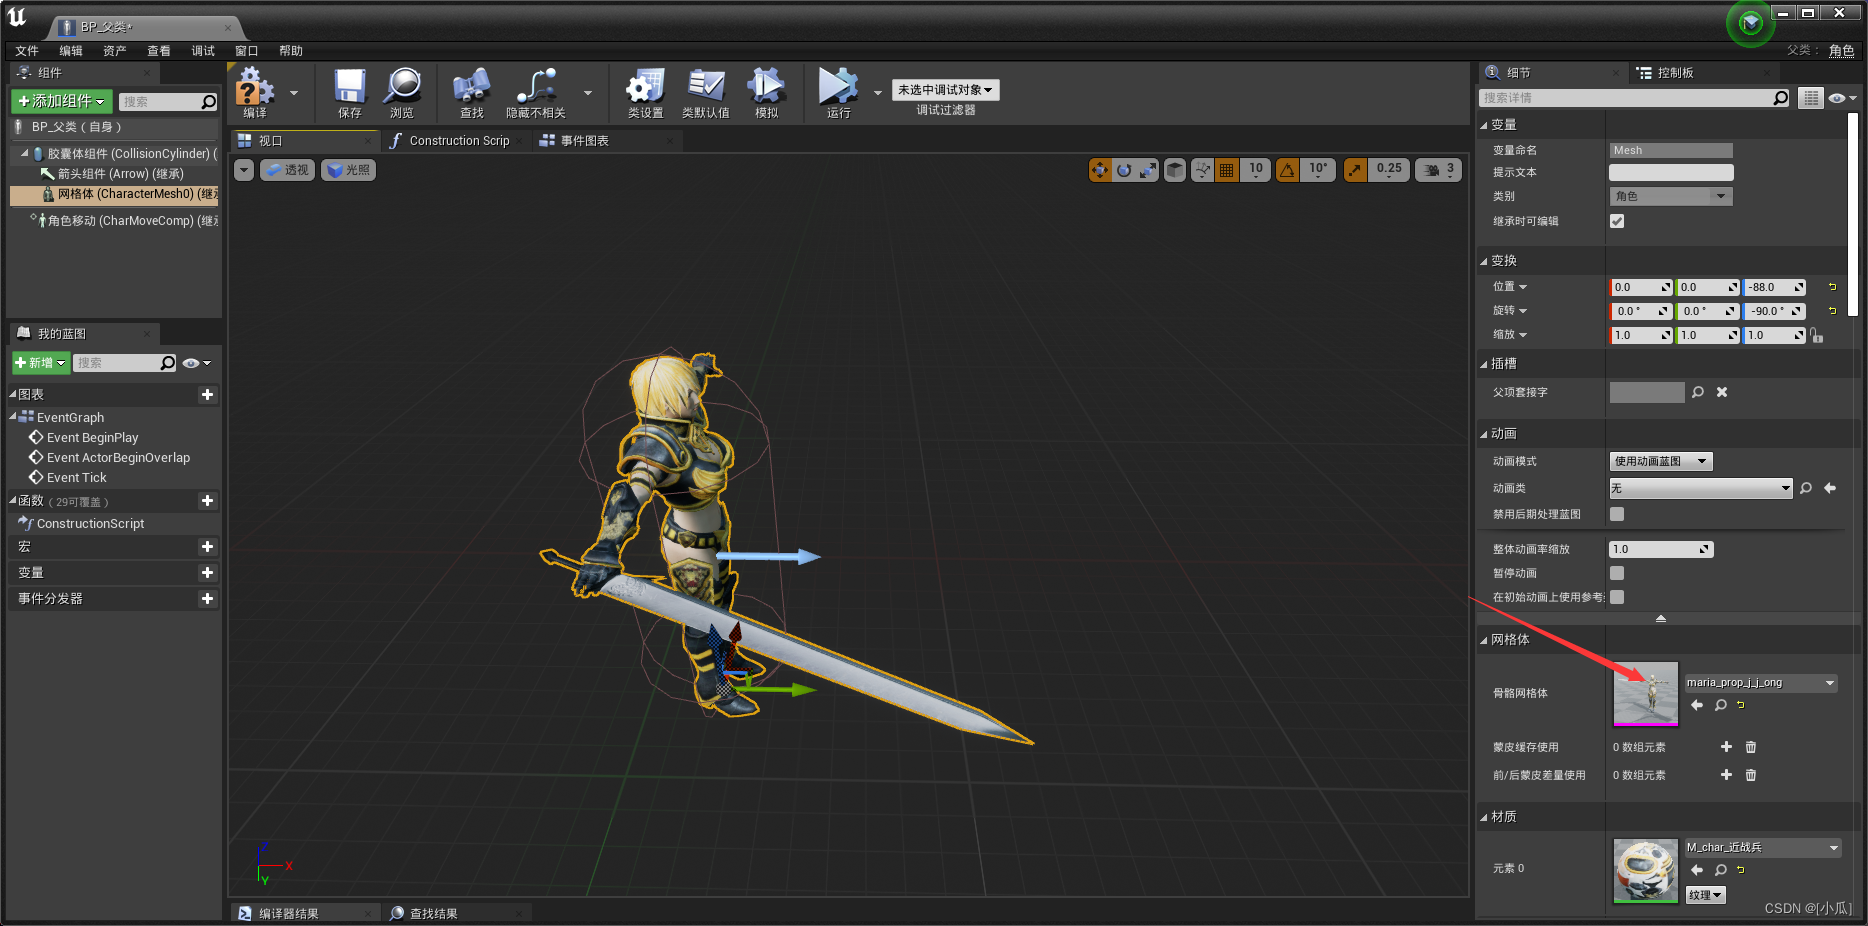Viewport: 1868px width, 926px height.
Task: Open 动画模式 使用动画蓝图 dropdown
Action: [1661, 461]
